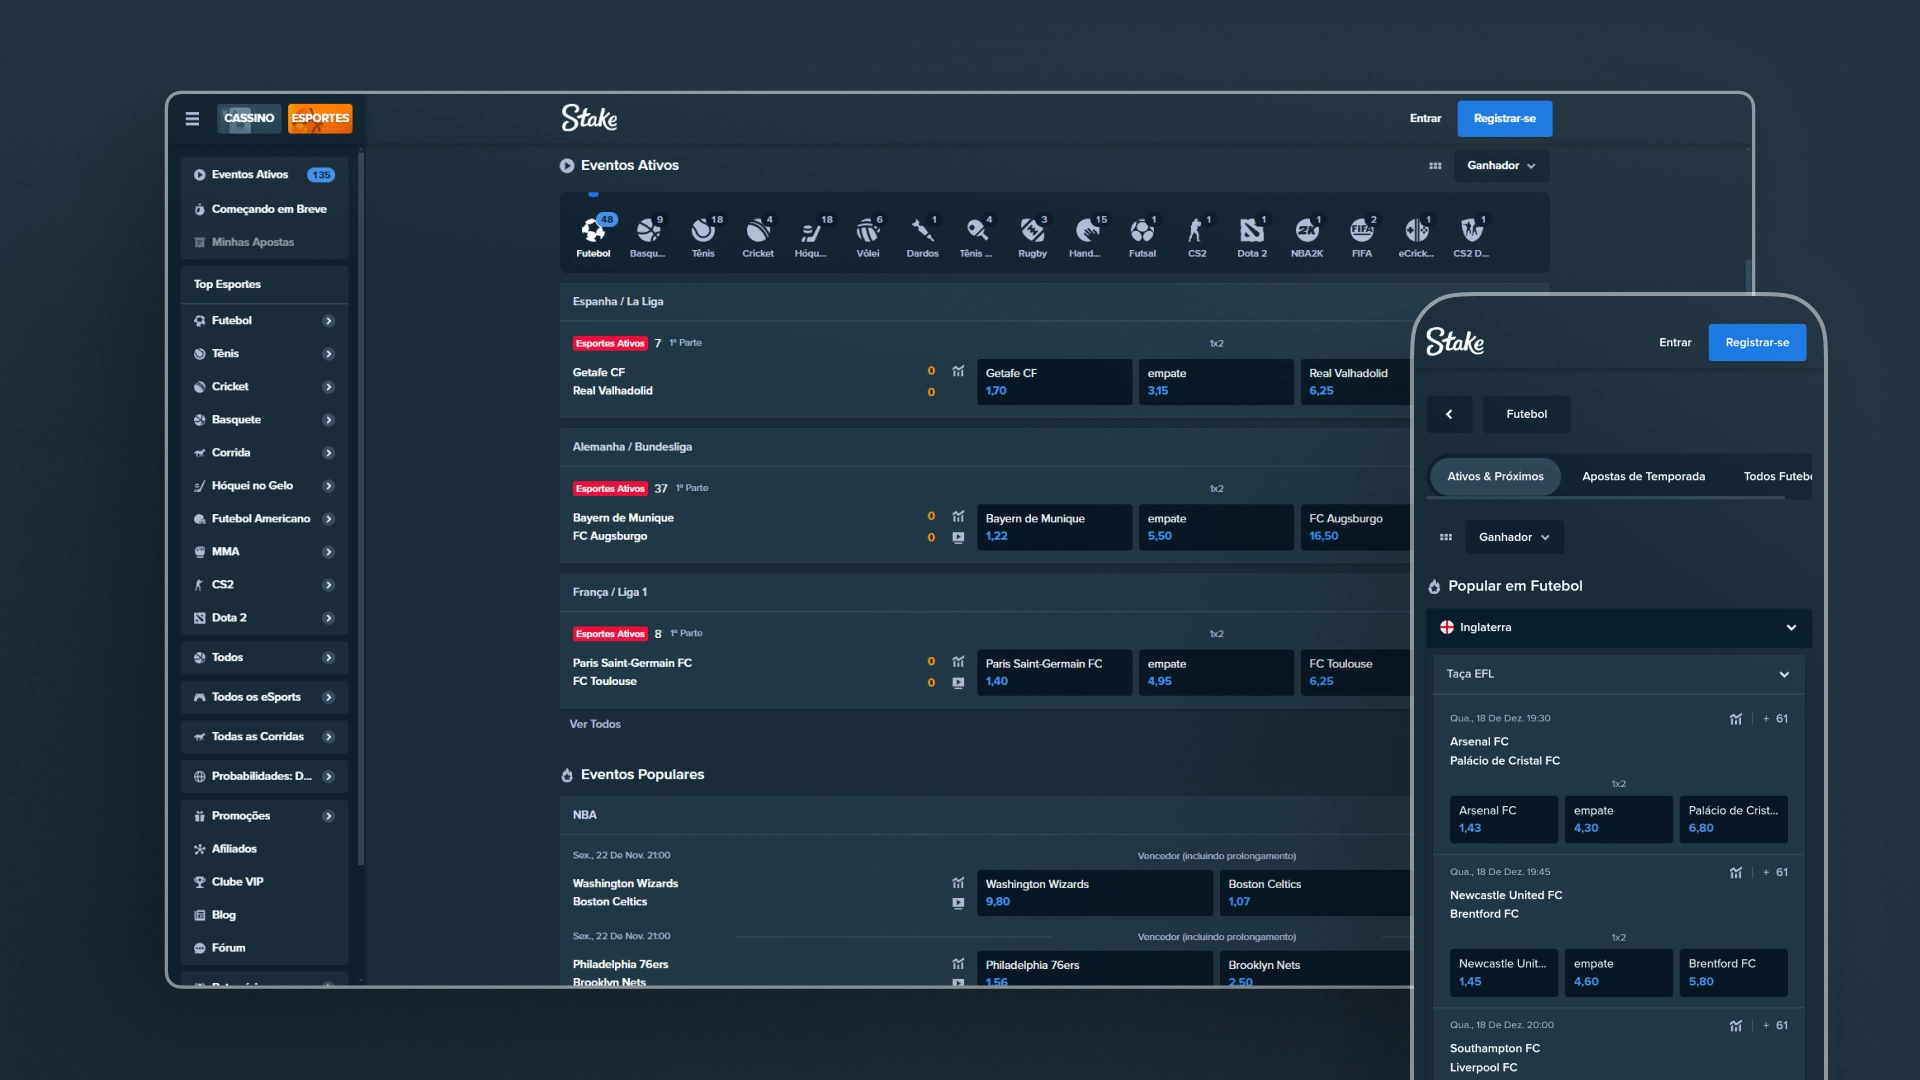Open stats icon for Arsenal FC match
Viewport: 1920px width, 1080px height.
pyautogui.click(x=1736, y=719)
